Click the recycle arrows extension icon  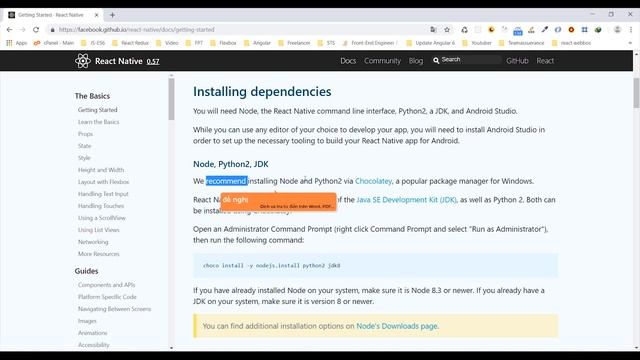(464, 30)
